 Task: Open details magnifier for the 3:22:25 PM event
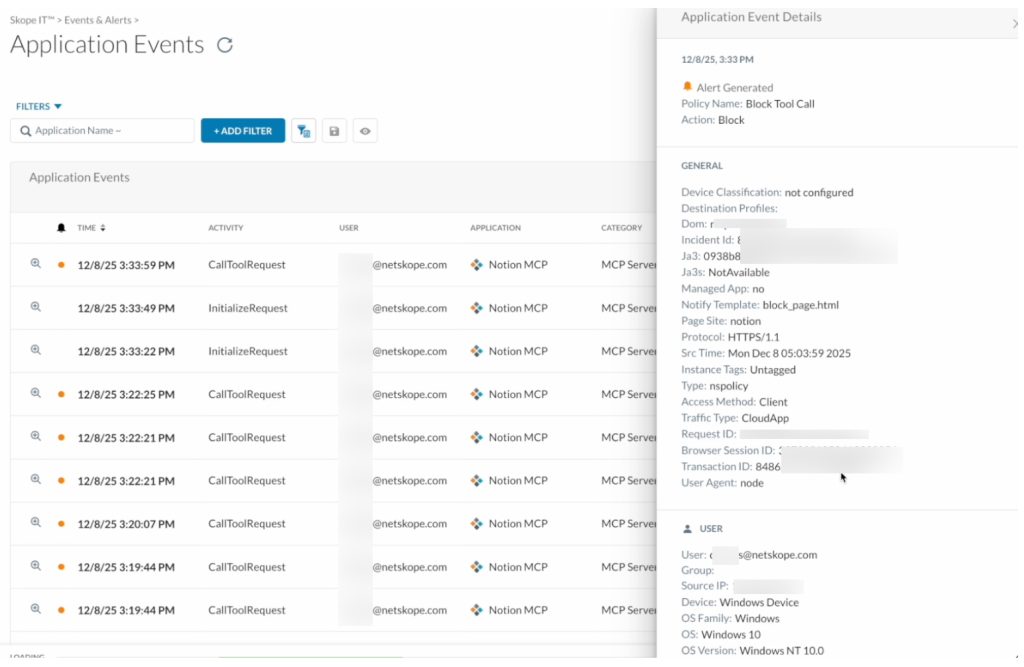[36, 393]
